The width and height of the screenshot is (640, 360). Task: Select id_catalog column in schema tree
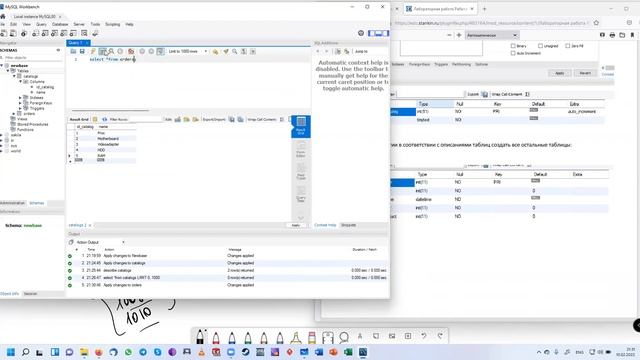point(45,87)
